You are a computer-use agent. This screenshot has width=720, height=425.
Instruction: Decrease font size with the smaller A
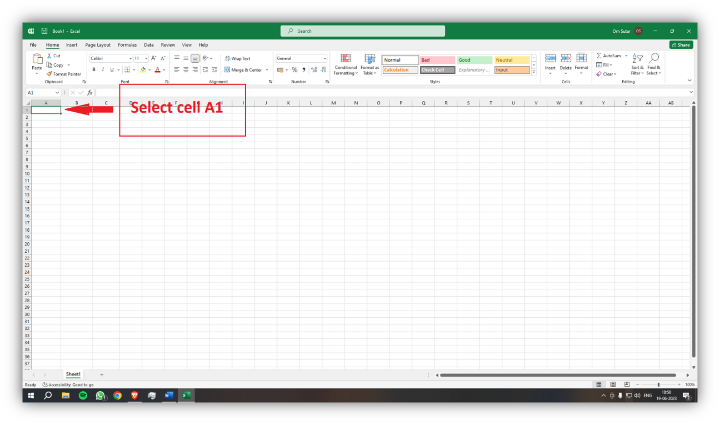pos(163,58)
